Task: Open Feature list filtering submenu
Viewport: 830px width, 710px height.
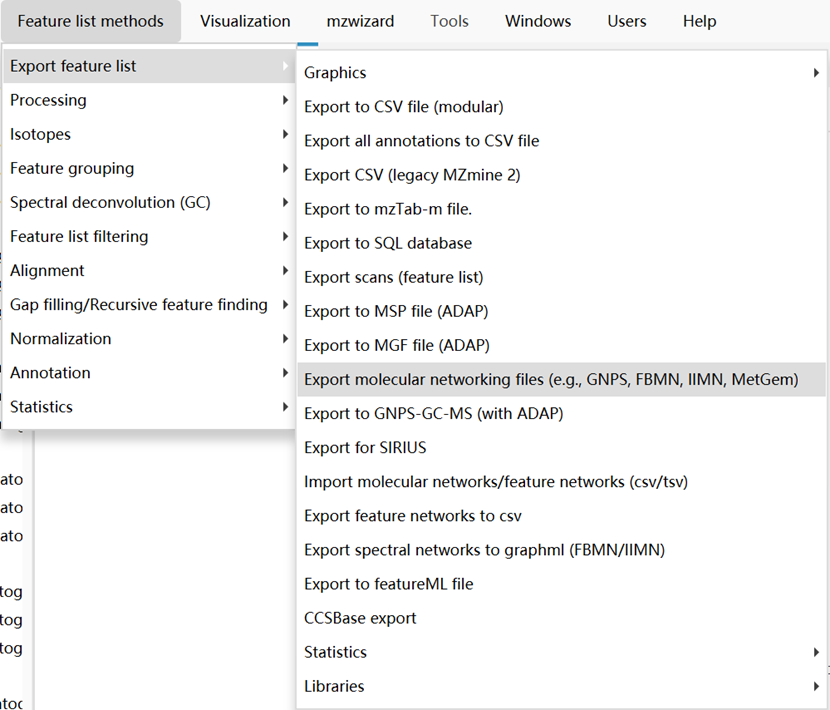Action: 79,236
